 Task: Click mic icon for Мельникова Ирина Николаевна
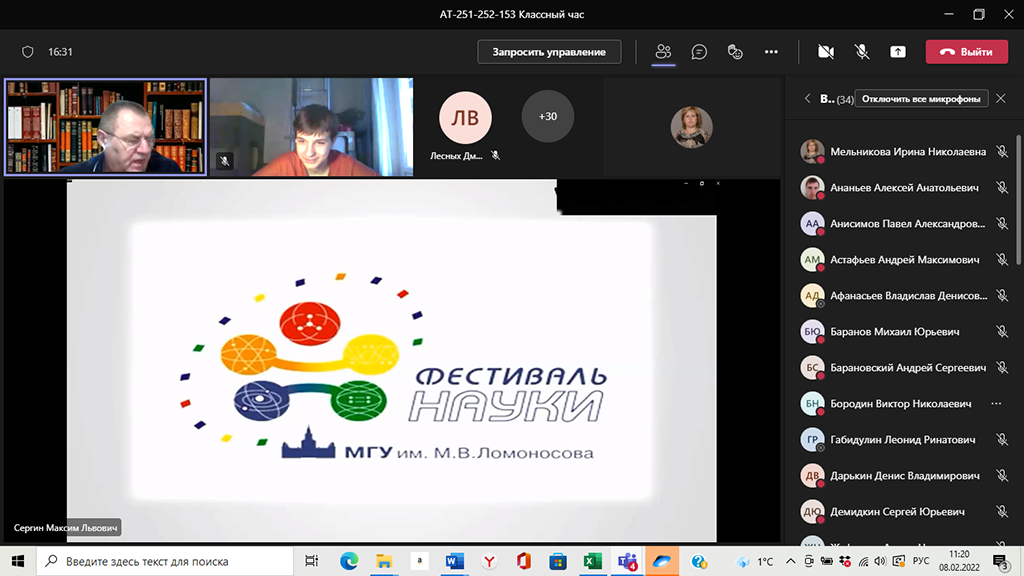coord(1002,152)
